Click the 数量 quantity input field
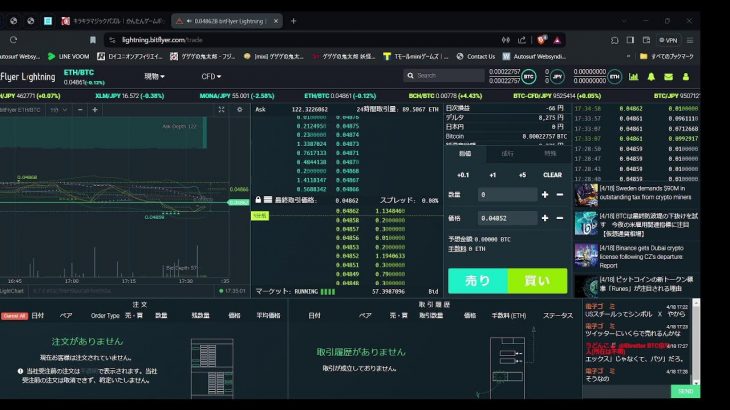The image size is (730, 410). point(507,195)
